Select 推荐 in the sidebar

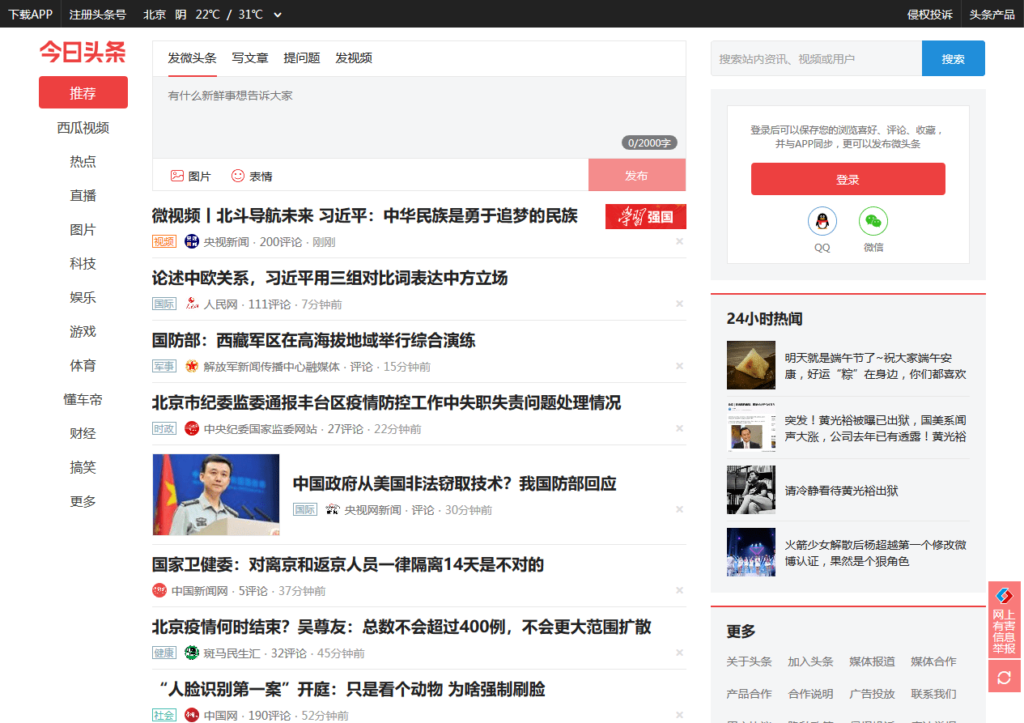click(83, 93)
